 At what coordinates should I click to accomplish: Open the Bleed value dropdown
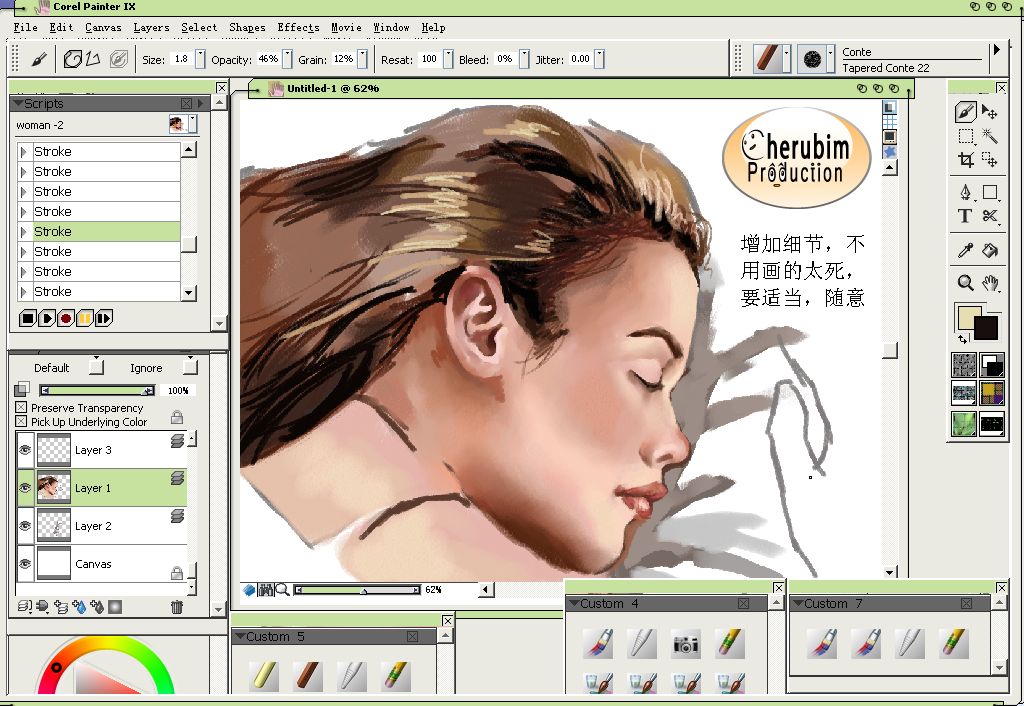(x=524, y=59)
